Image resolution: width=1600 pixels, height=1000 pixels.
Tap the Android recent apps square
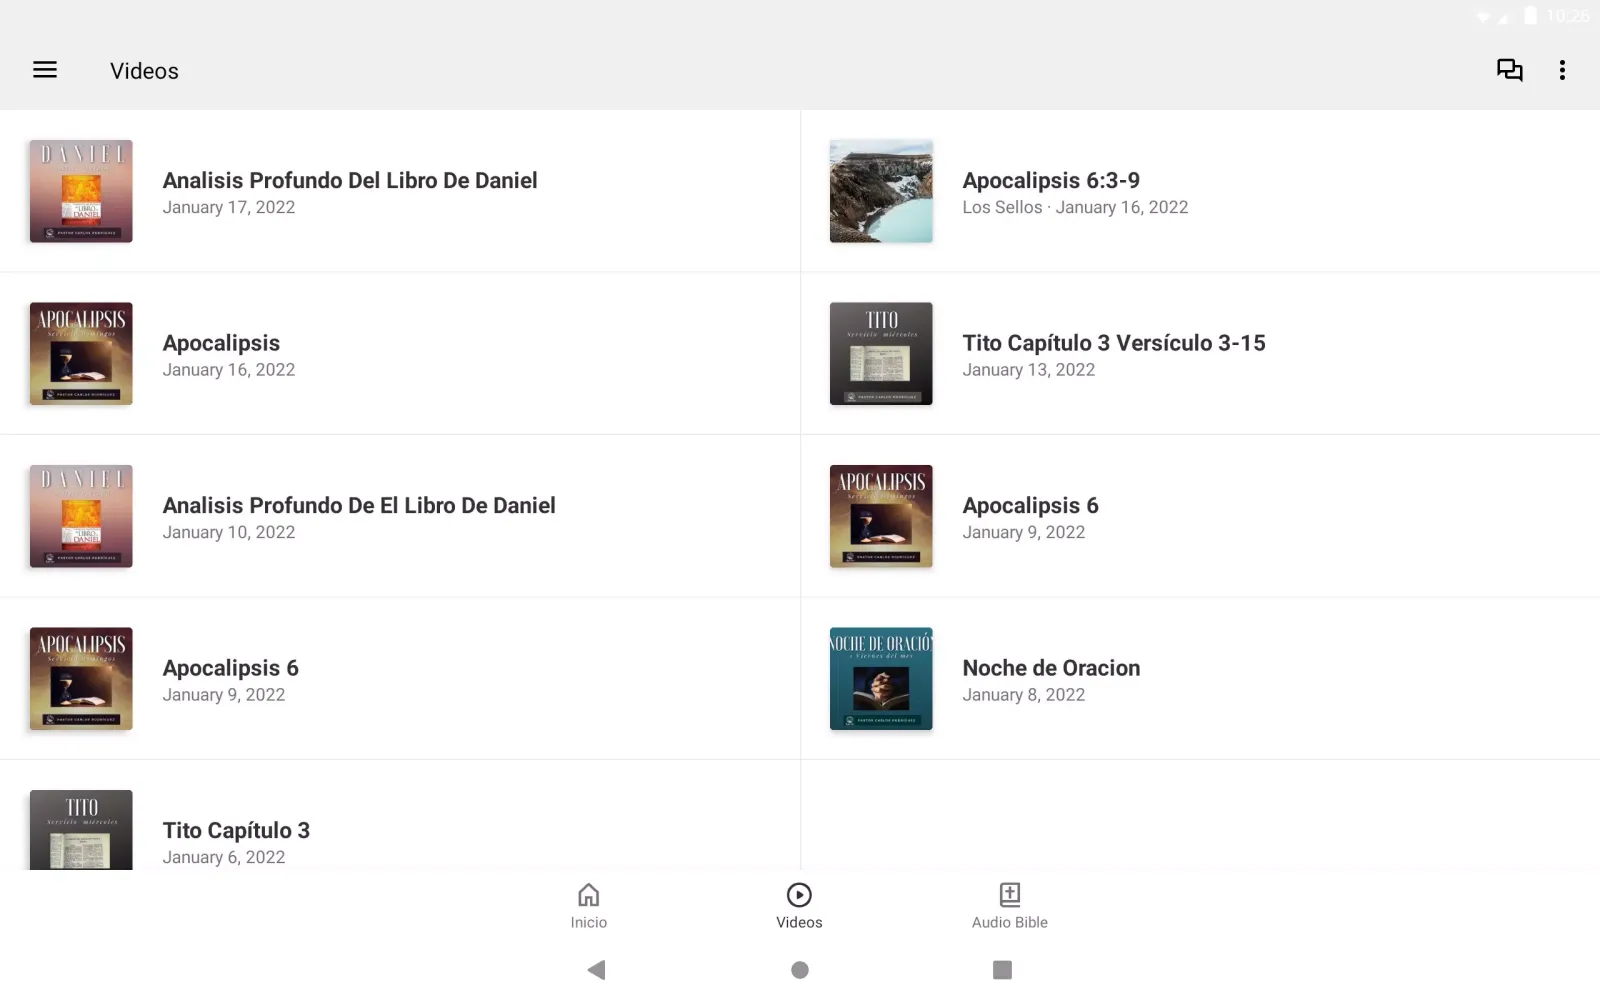[x=1002, y=969]
